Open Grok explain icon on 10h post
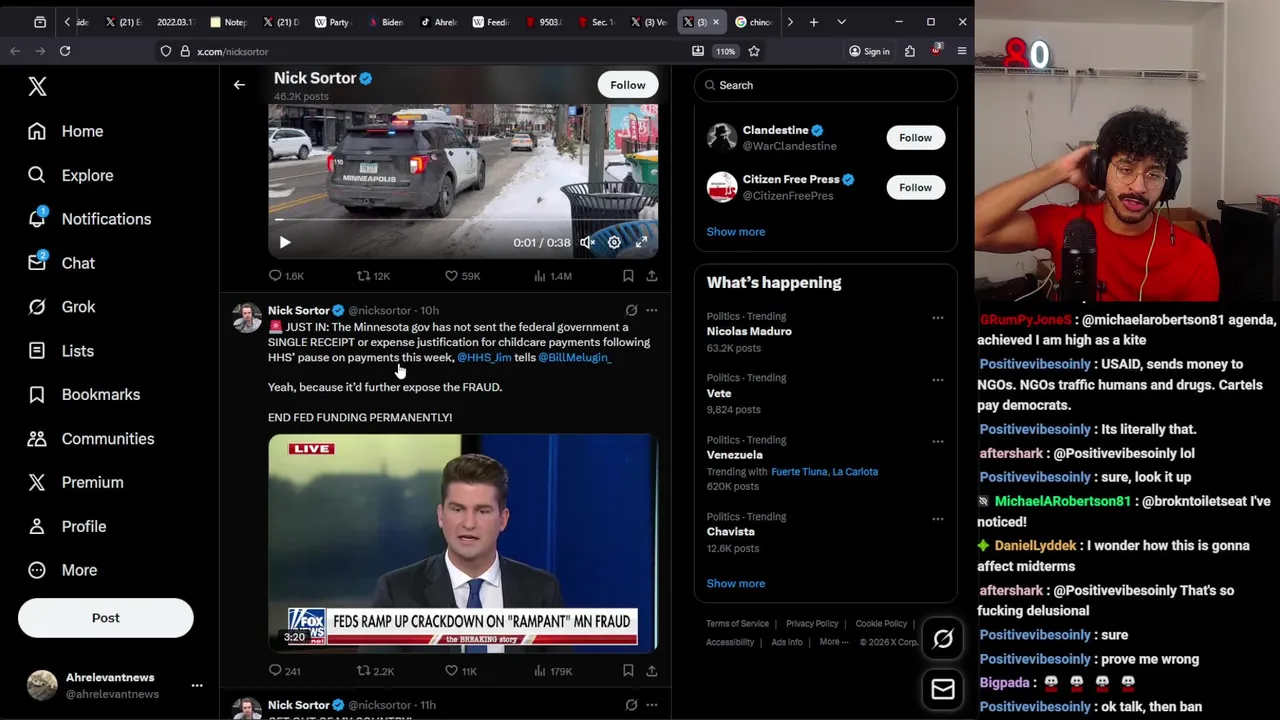The height and width of the screenshot is (720, 1280). coord(631,310)
